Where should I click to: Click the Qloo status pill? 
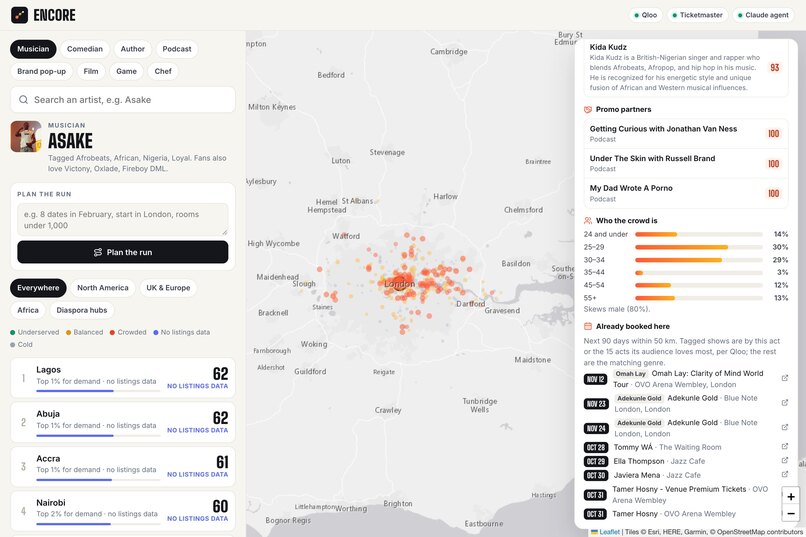click(646, 15)
